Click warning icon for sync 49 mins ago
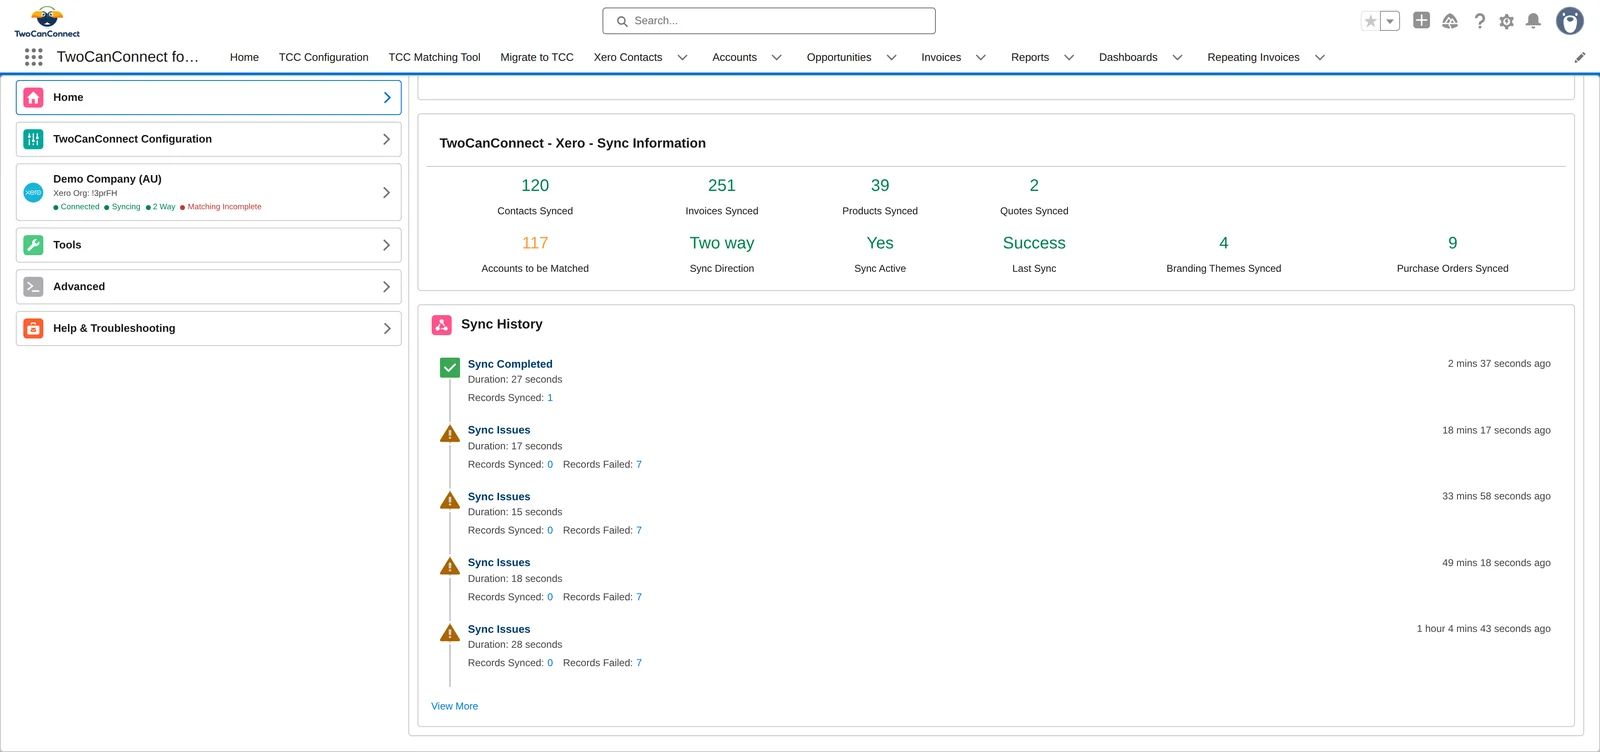This screenshot has height=752, width=1600. click(x=450, y=566)
